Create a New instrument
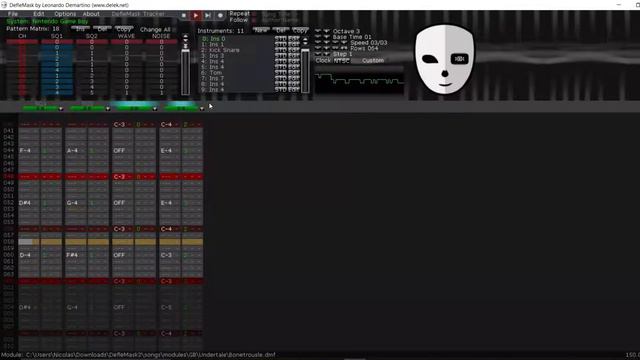The height and width of the screenshot is (360, 640). [x=261, y=30]
